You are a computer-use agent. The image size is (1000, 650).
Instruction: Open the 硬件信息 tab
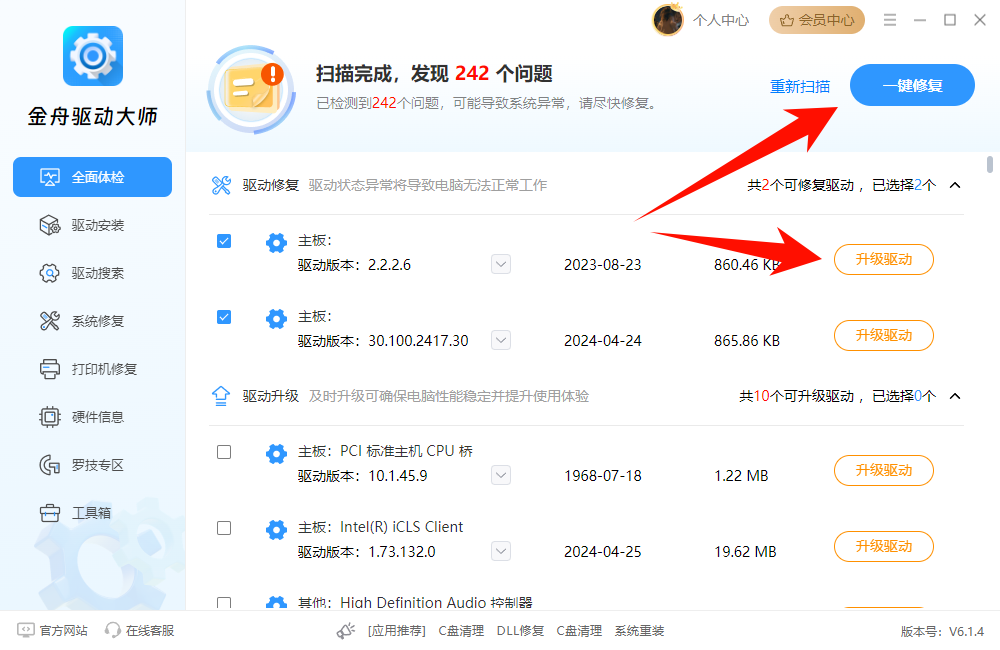tap(92, 417)
